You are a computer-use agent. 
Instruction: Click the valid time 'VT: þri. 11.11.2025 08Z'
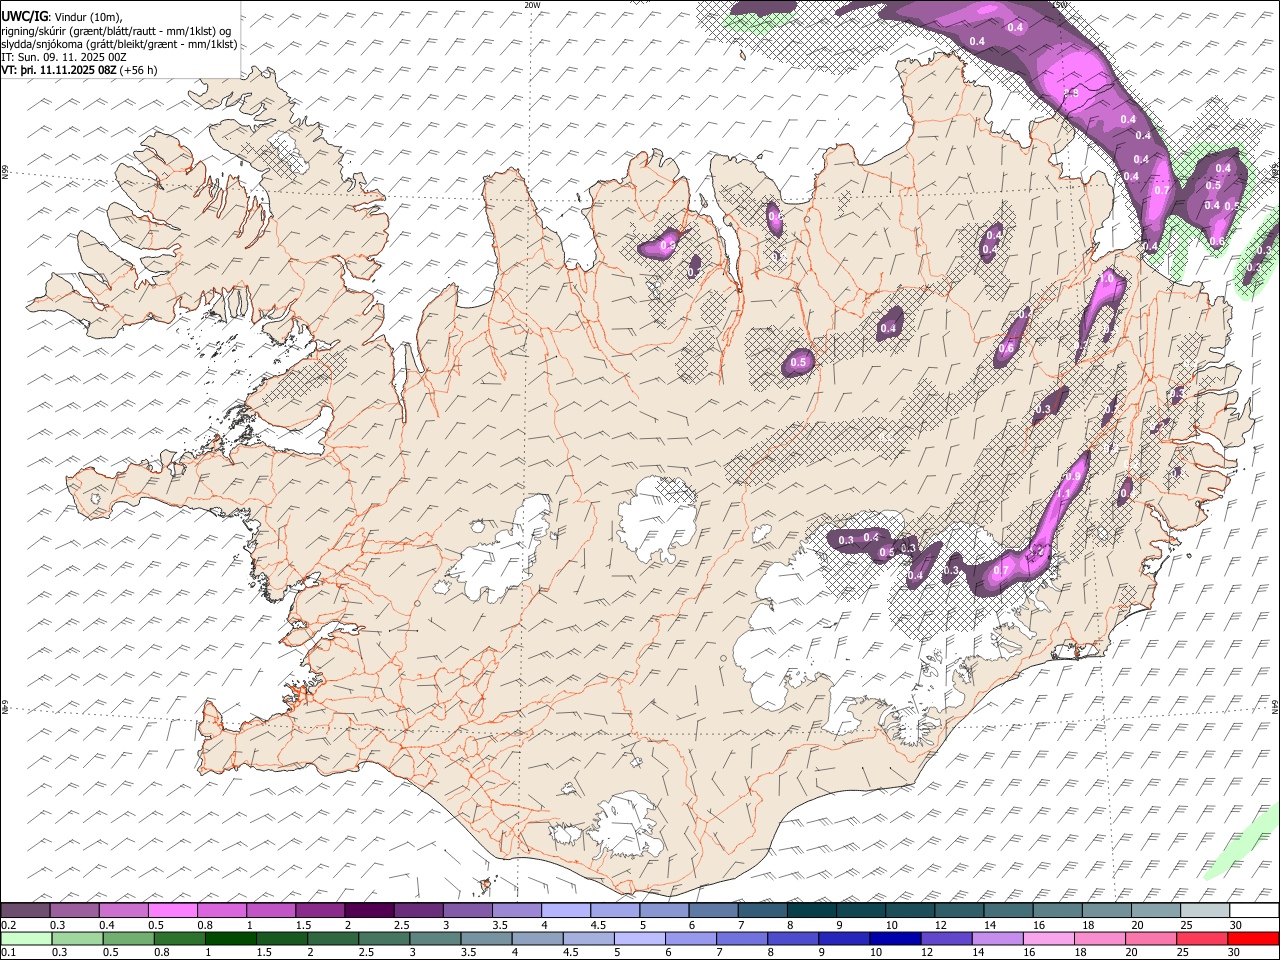(x=58, y=70)
